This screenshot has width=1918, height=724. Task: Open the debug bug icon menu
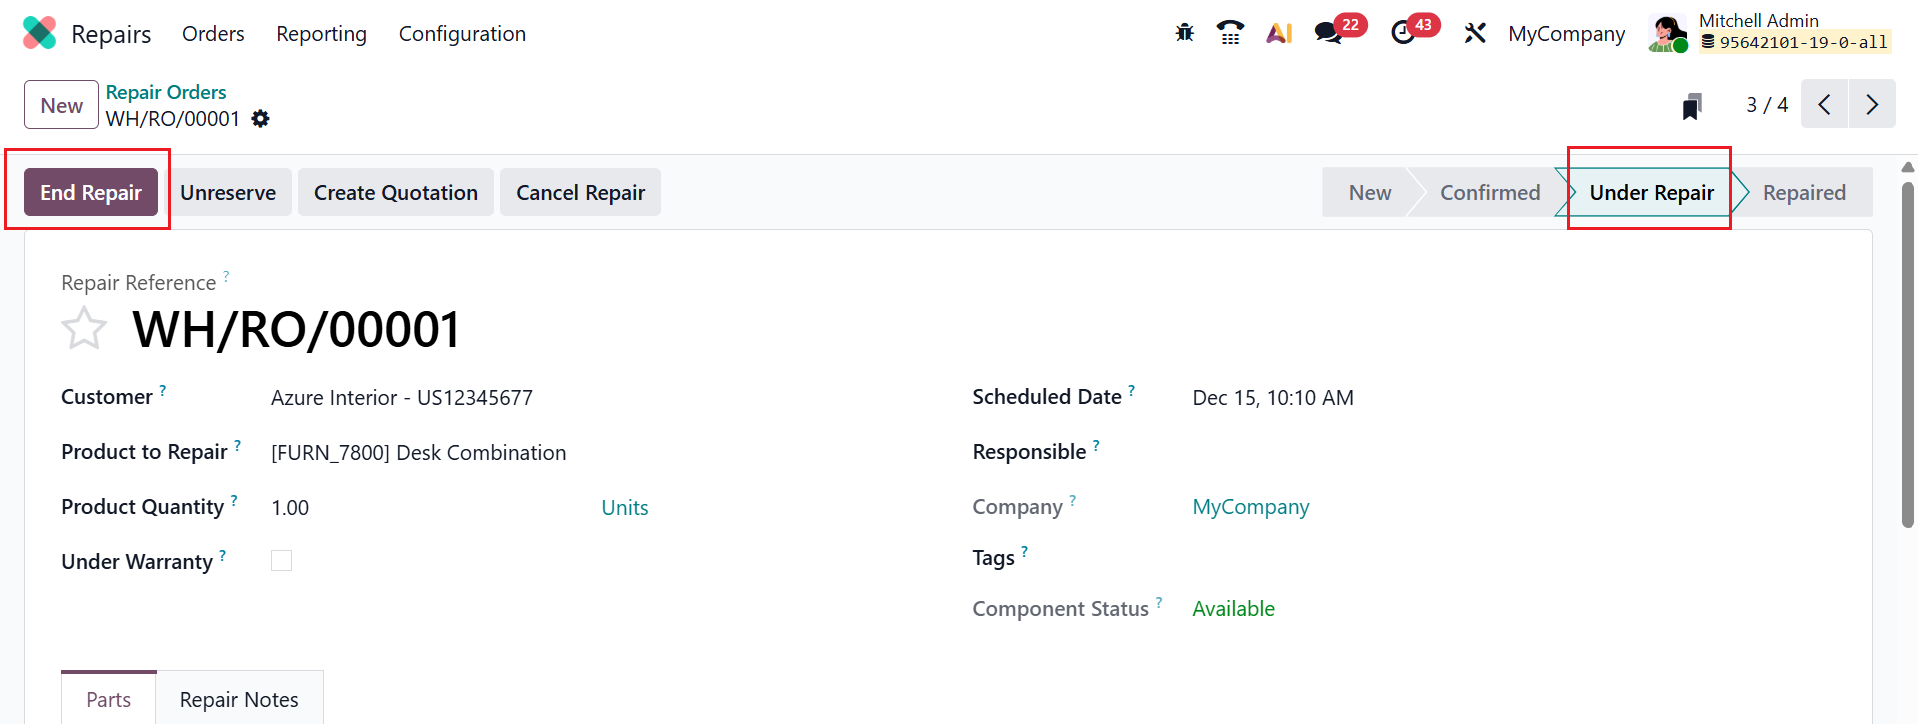1184,33
